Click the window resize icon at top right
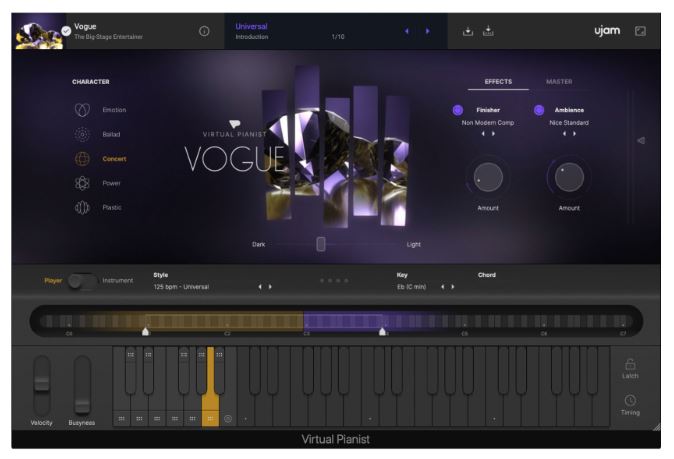The image size is (674, 459). tap(640, 31)
